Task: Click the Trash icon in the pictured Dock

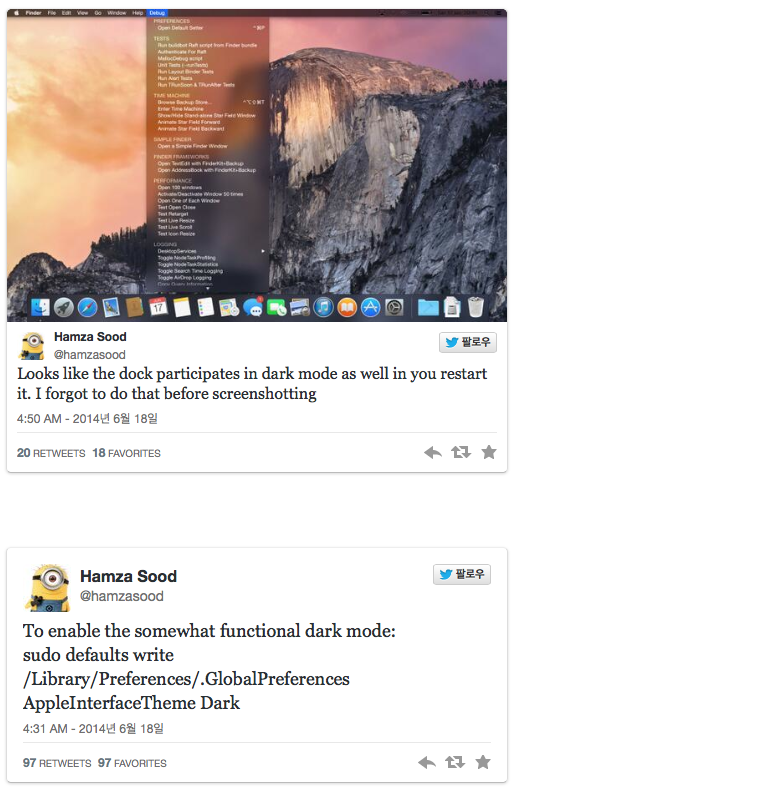Action: point(476,307)
